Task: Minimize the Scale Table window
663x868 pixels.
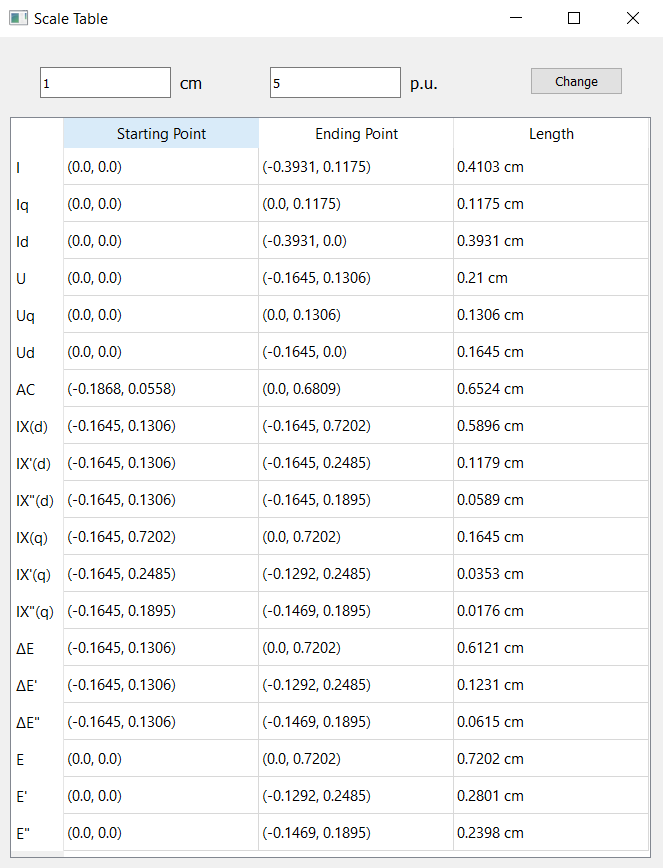Action: [516, 18]
